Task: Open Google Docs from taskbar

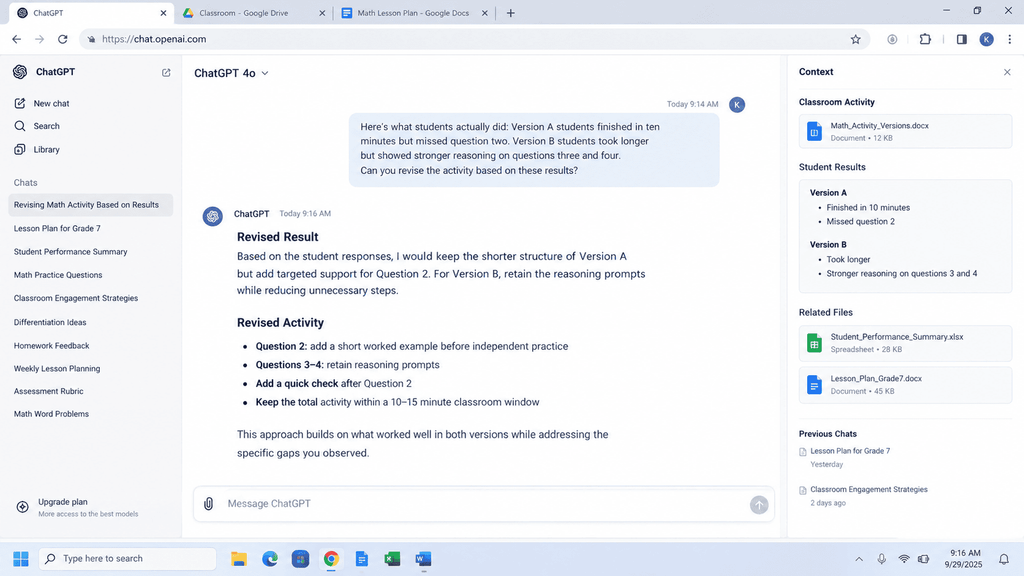Action: pyautogui.click(x=362, y=559)
